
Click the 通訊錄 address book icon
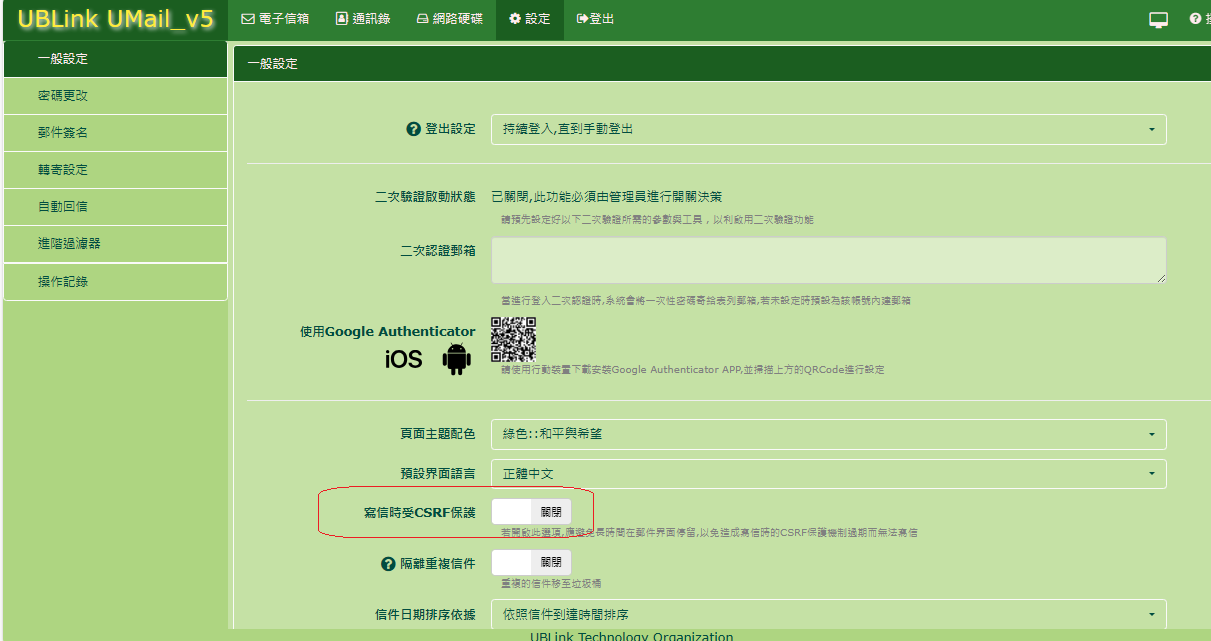[342, 19]
